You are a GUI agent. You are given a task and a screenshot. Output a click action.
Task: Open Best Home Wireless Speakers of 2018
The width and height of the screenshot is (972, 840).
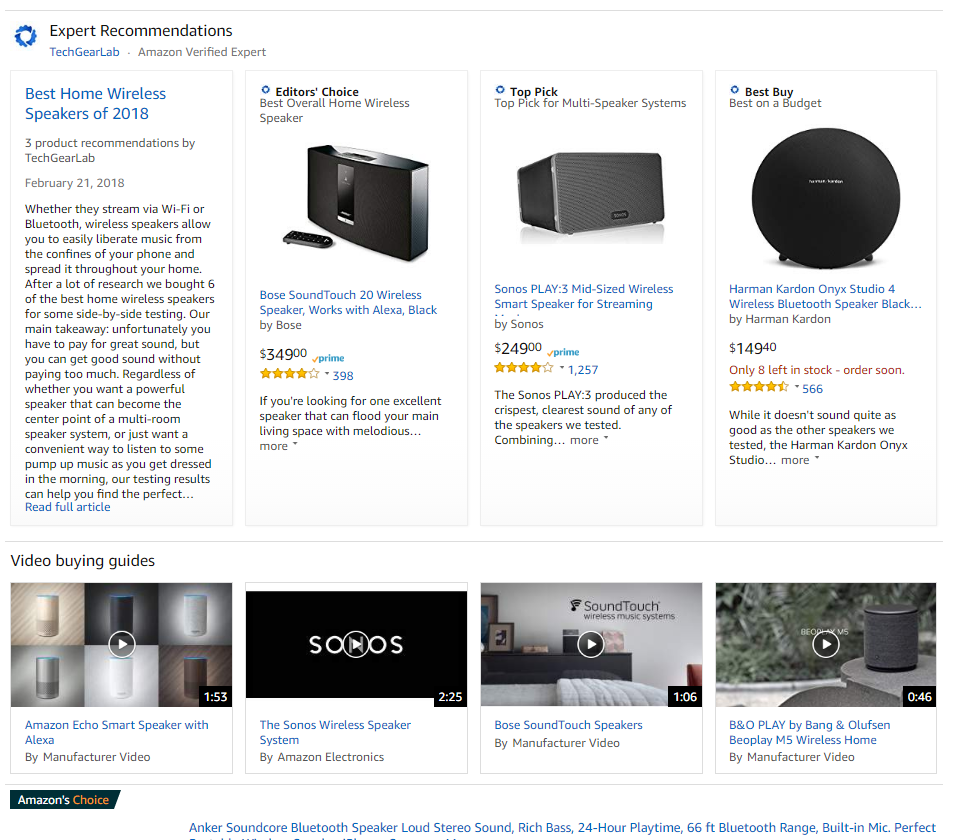95,103
